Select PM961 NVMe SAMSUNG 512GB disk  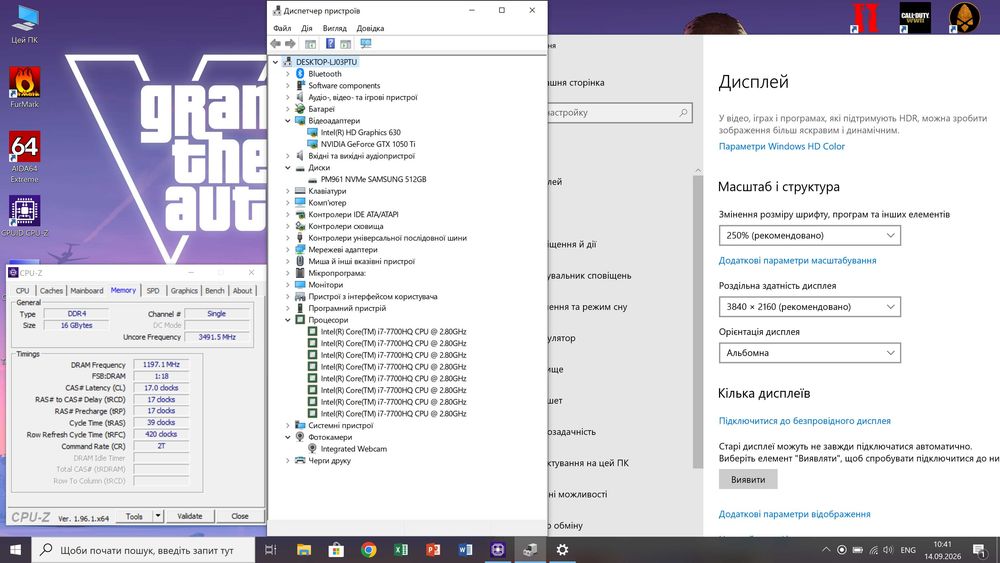[373, 179]
